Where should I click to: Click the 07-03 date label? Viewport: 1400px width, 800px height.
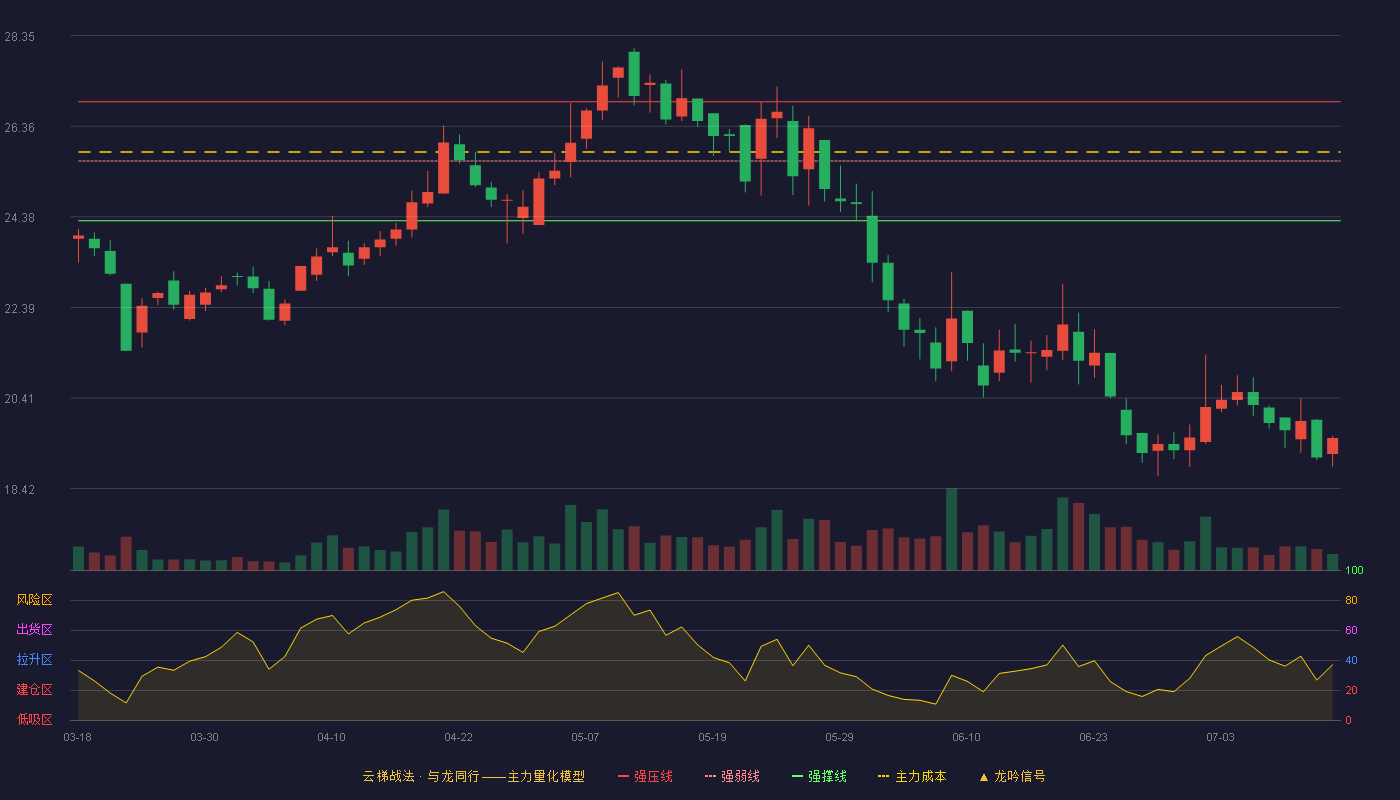click(1220, 737)
